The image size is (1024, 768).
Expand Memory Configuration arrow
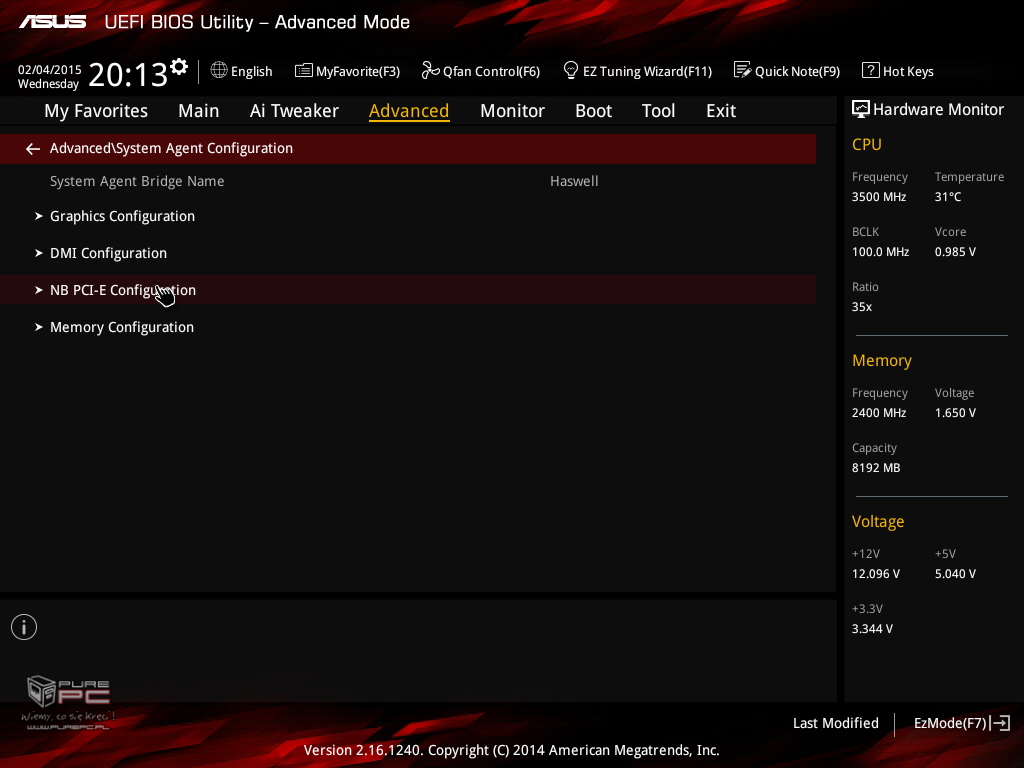click(39, 327)
